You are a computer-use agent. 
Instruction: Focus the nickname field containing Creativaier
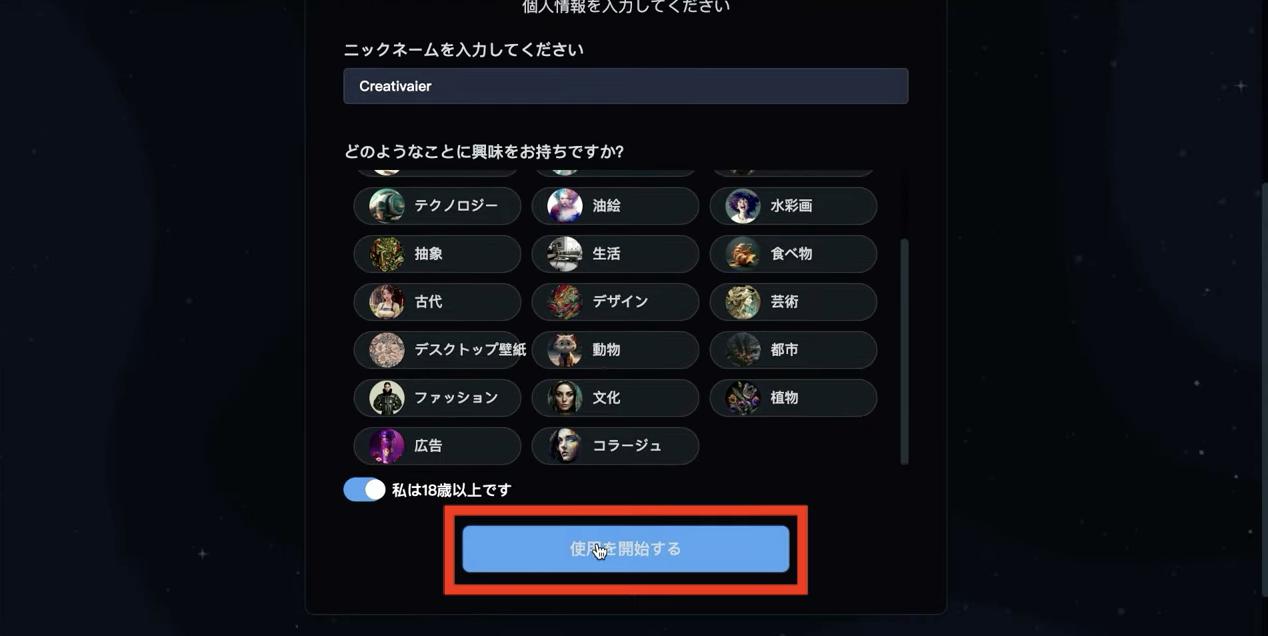click(626, 86)
